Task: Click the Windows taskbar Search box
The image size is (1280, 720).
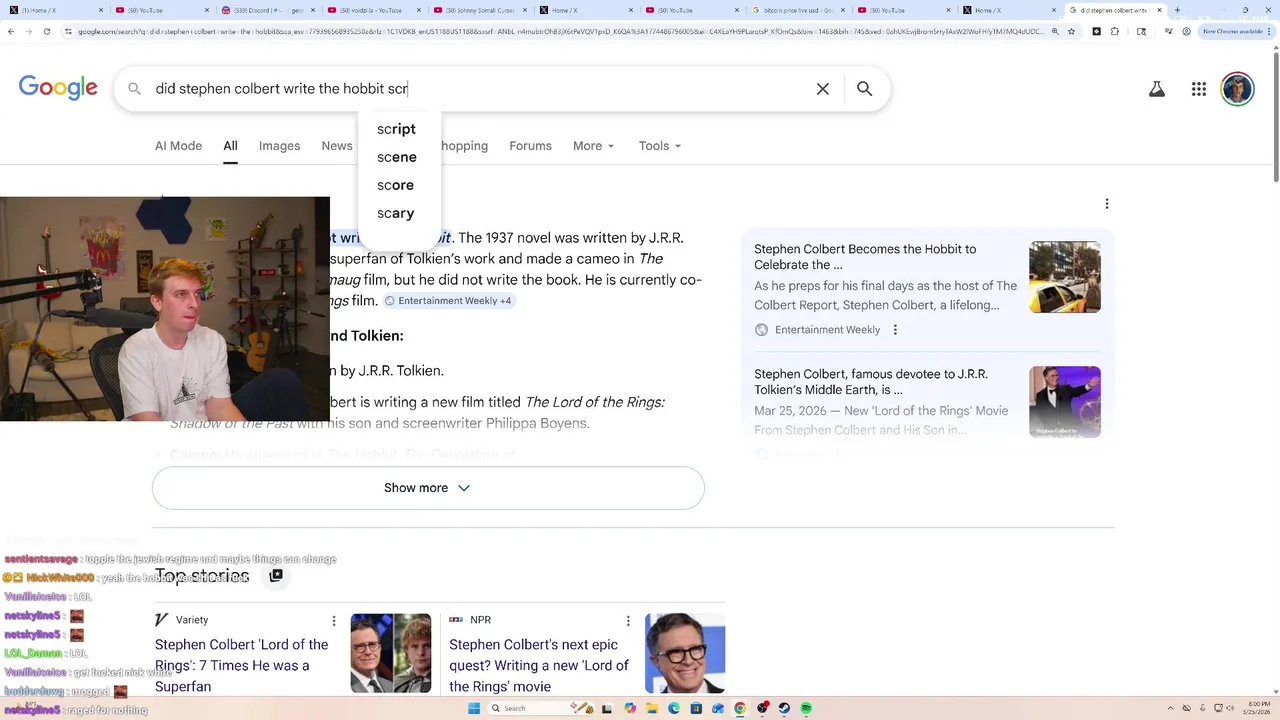Action: coord(540,708)
